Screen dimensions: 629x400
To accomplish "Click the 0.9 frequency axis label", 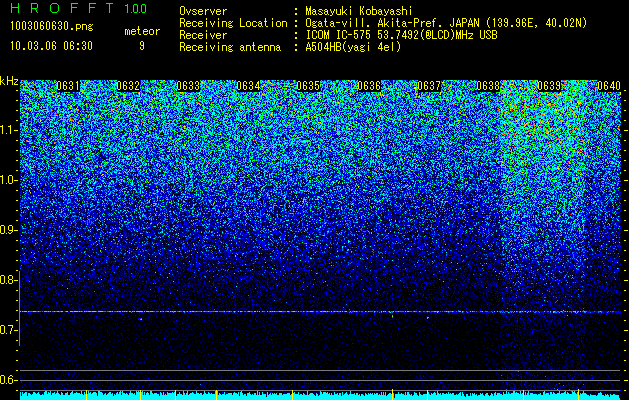I will point(8,230).
